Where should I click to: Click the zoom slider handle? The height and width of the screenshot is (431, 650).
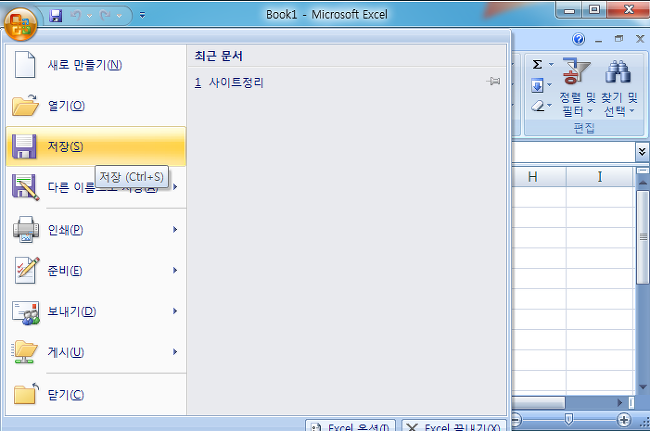(x=569, y=419)
